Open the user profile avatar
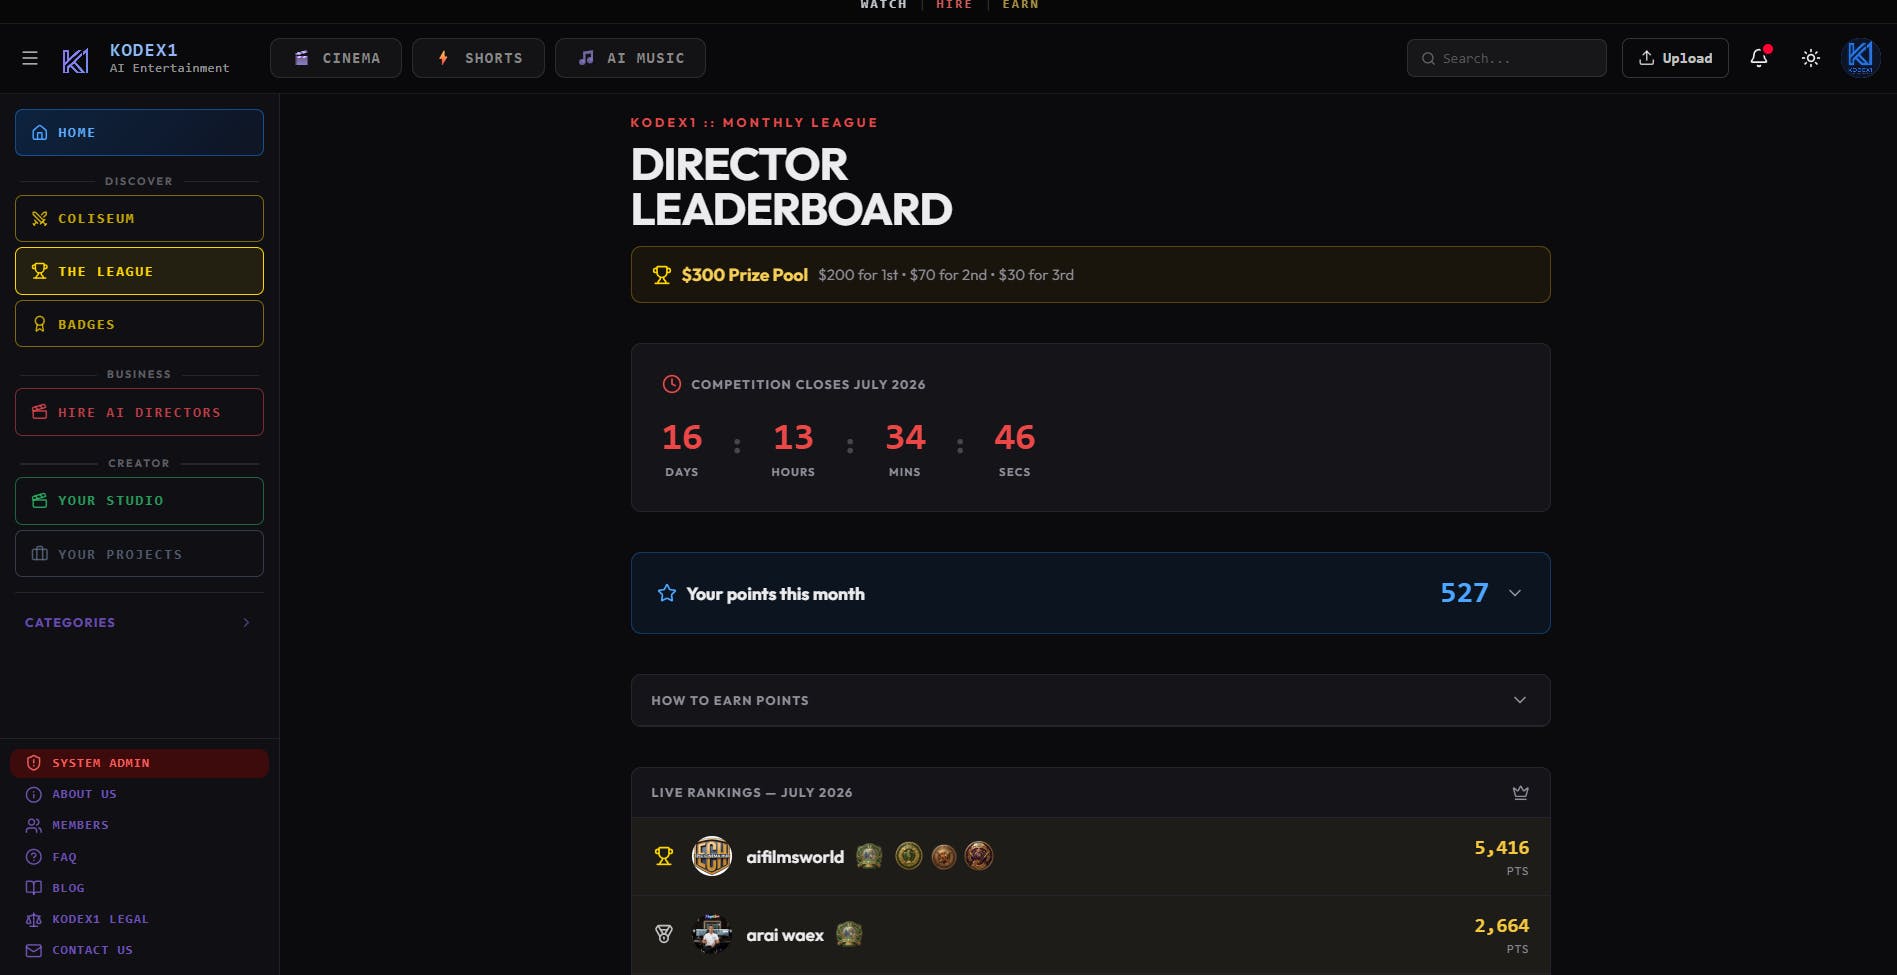1897x975 pixels. 1860,58
